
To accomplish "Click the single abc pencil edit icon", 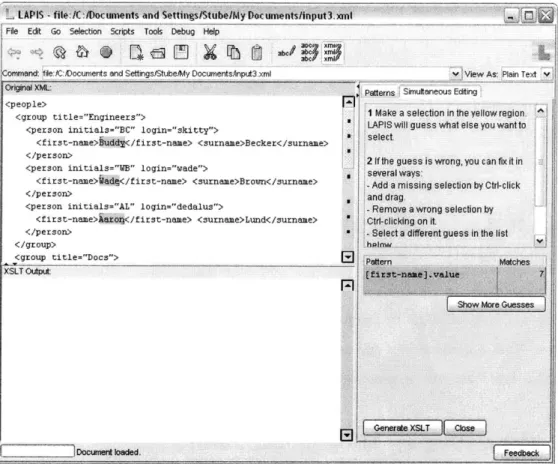I will point(287,52).
